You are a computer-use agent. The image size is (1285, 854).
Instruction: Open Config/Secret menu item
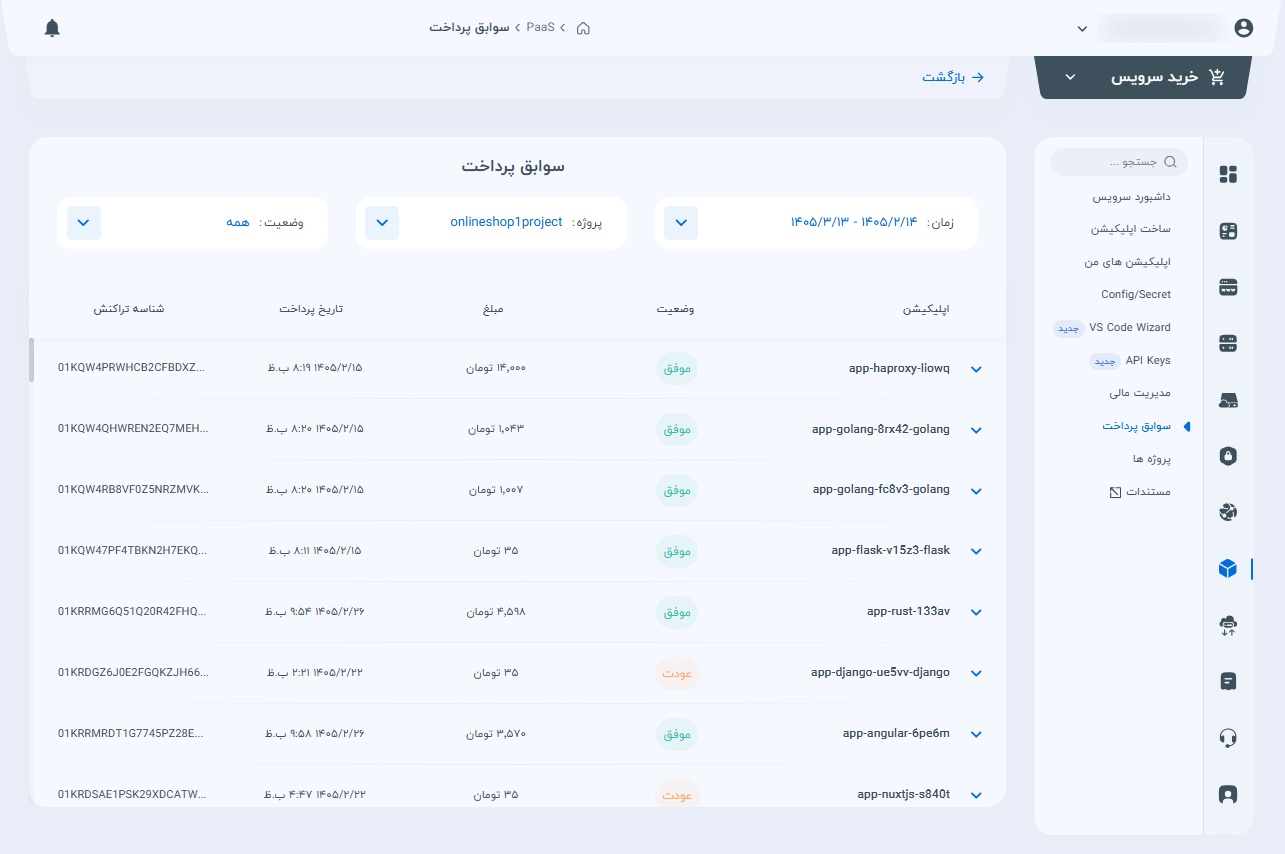(1136, 294)
